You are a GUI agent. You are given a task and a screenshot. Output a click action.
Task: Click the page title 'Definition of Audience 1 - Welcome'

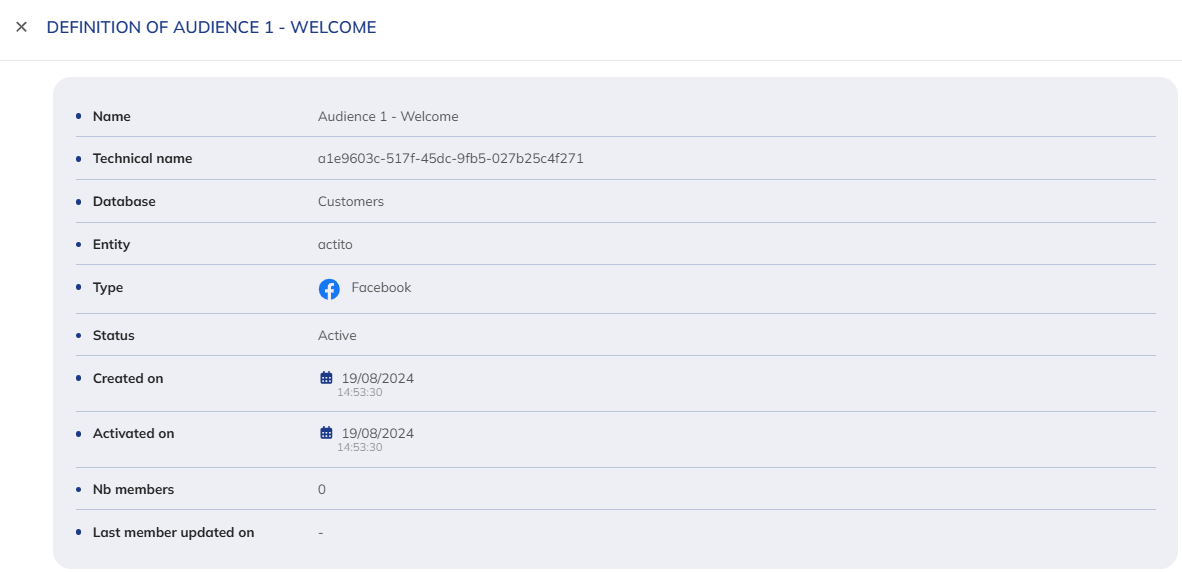pos(211,28)
